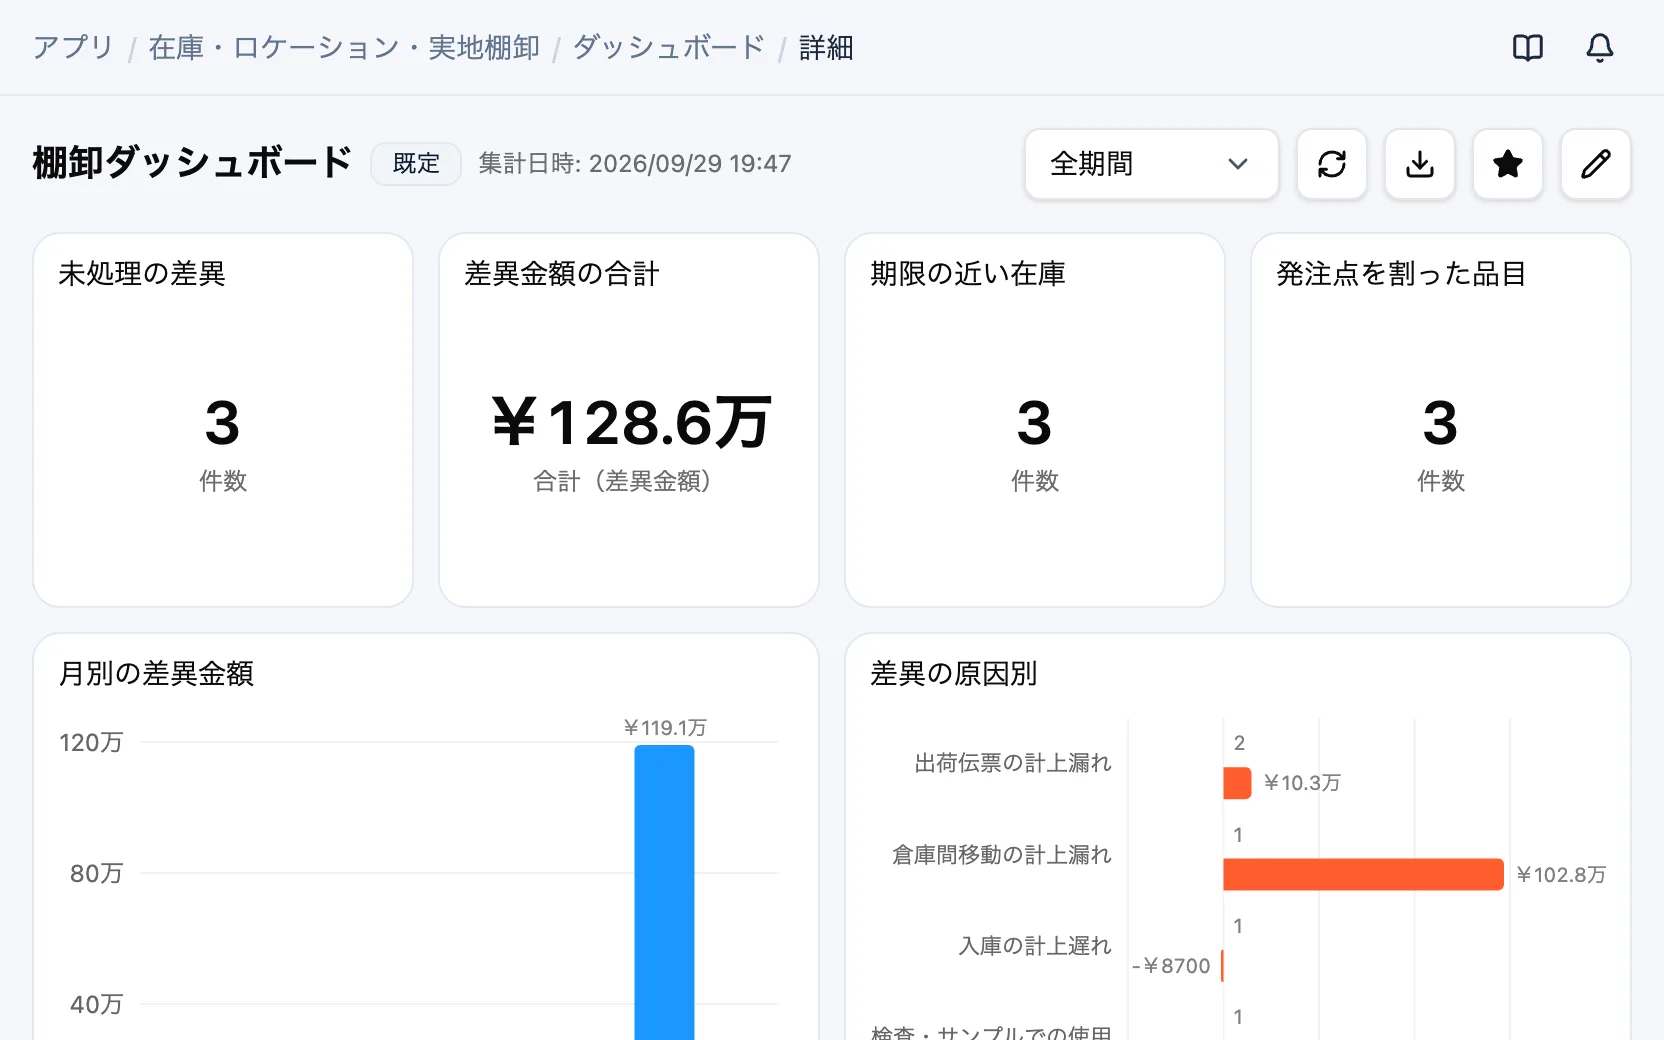Open the 差異金額の合計 card

(x=629, y=420)
